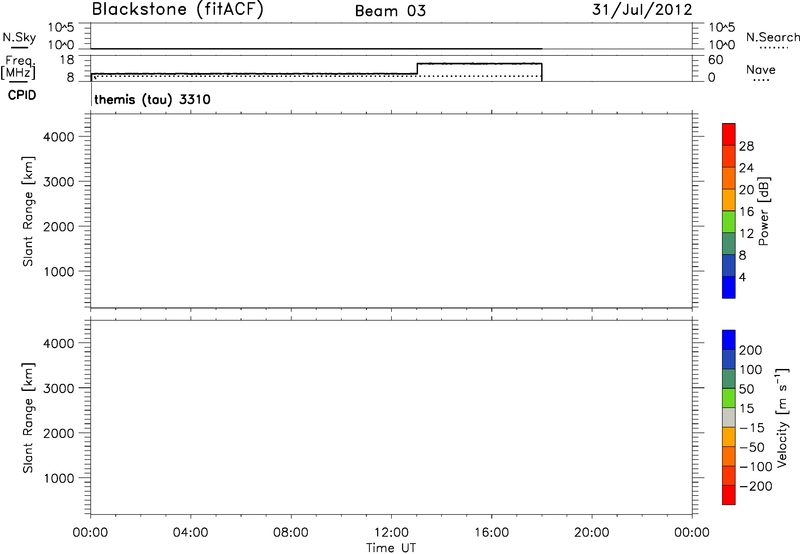
Task: Click the Nave legend label
Action: click(761, 69)
